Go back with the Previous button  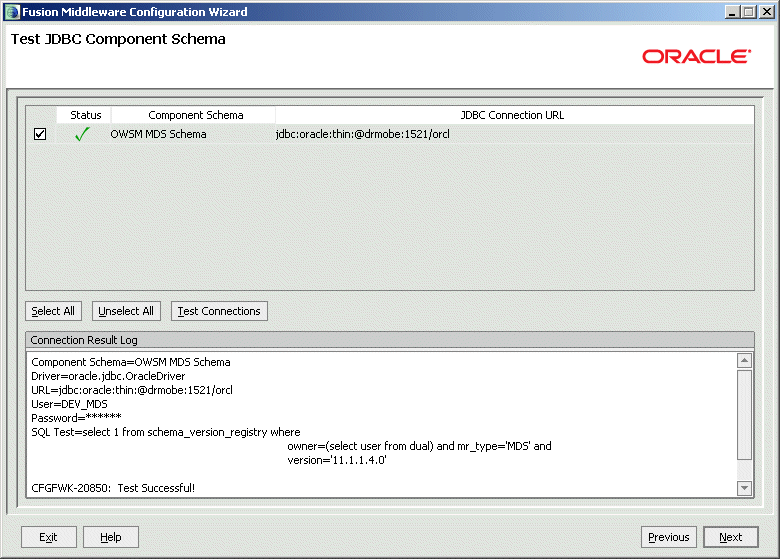(669, 537)
